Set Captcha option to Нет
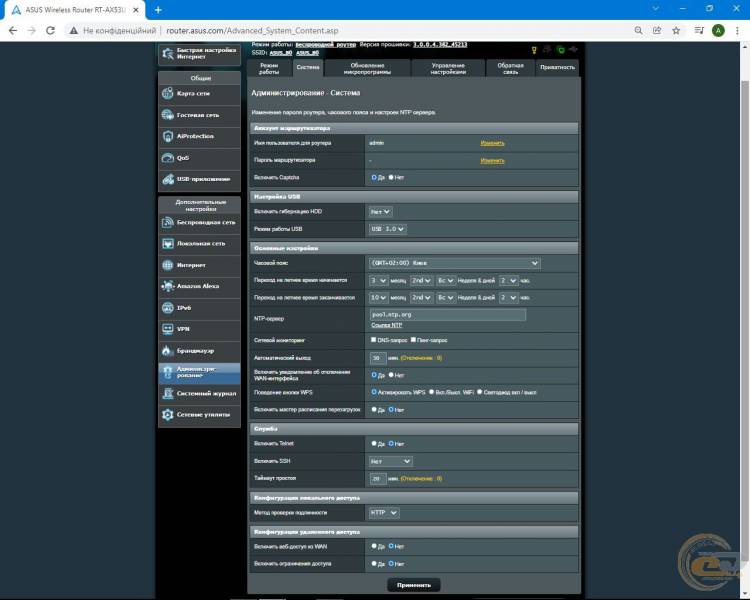 (391, 178)
